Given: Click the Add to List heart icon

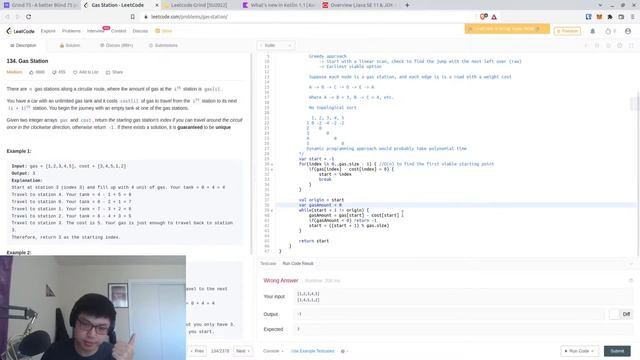Looking at the screenshot, I should [75, 72].
